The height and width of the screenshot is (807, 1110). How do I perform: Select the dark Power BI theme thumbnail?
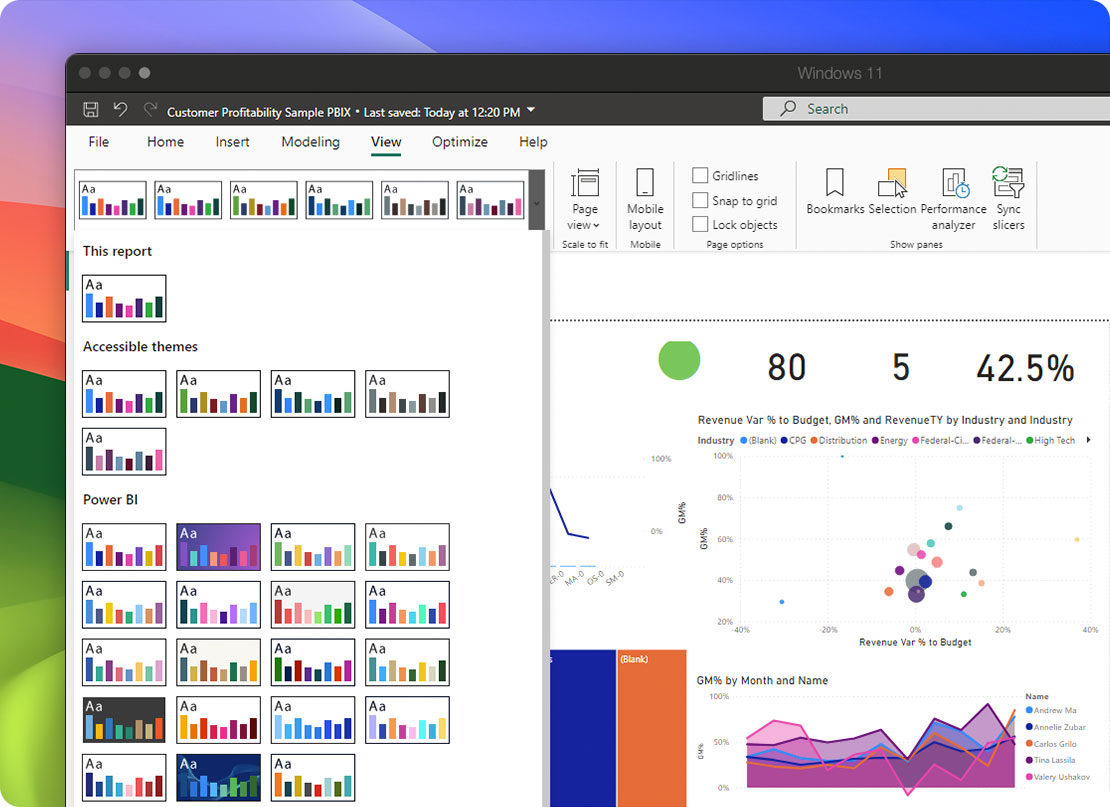coord(124,720)
